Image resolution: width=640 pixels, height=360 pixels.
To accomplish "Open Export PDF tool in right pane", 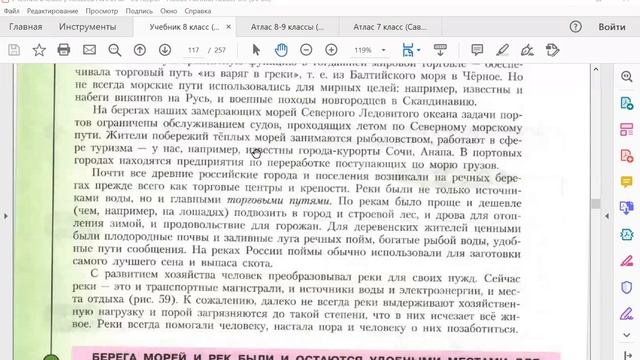I will pyautogui.click(x=627, y=103).
